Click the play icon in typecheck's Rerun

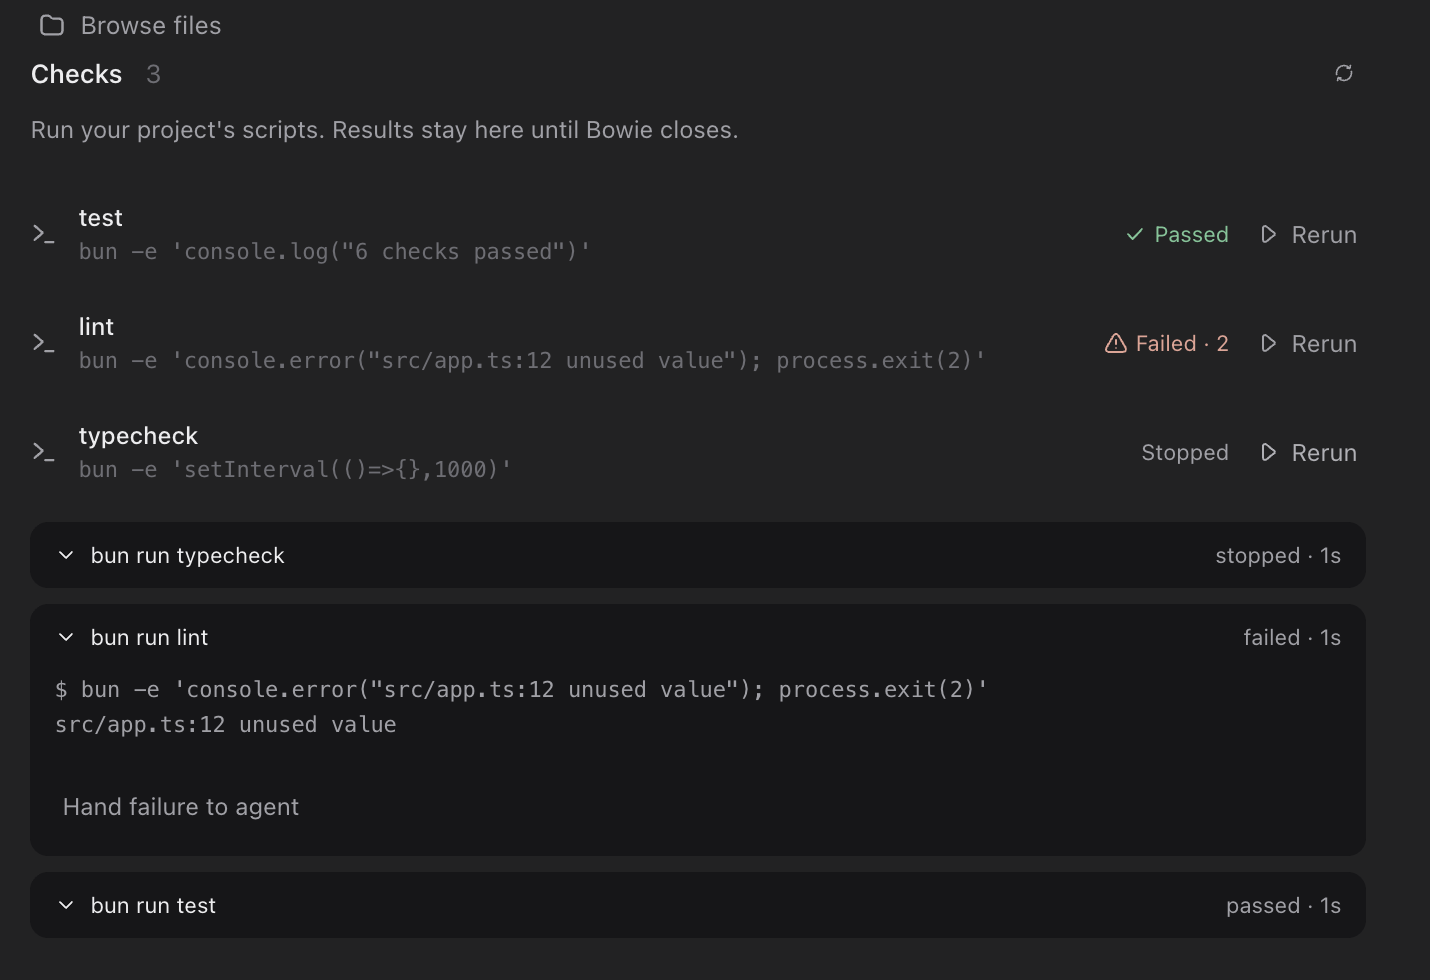coord(1269,452)
